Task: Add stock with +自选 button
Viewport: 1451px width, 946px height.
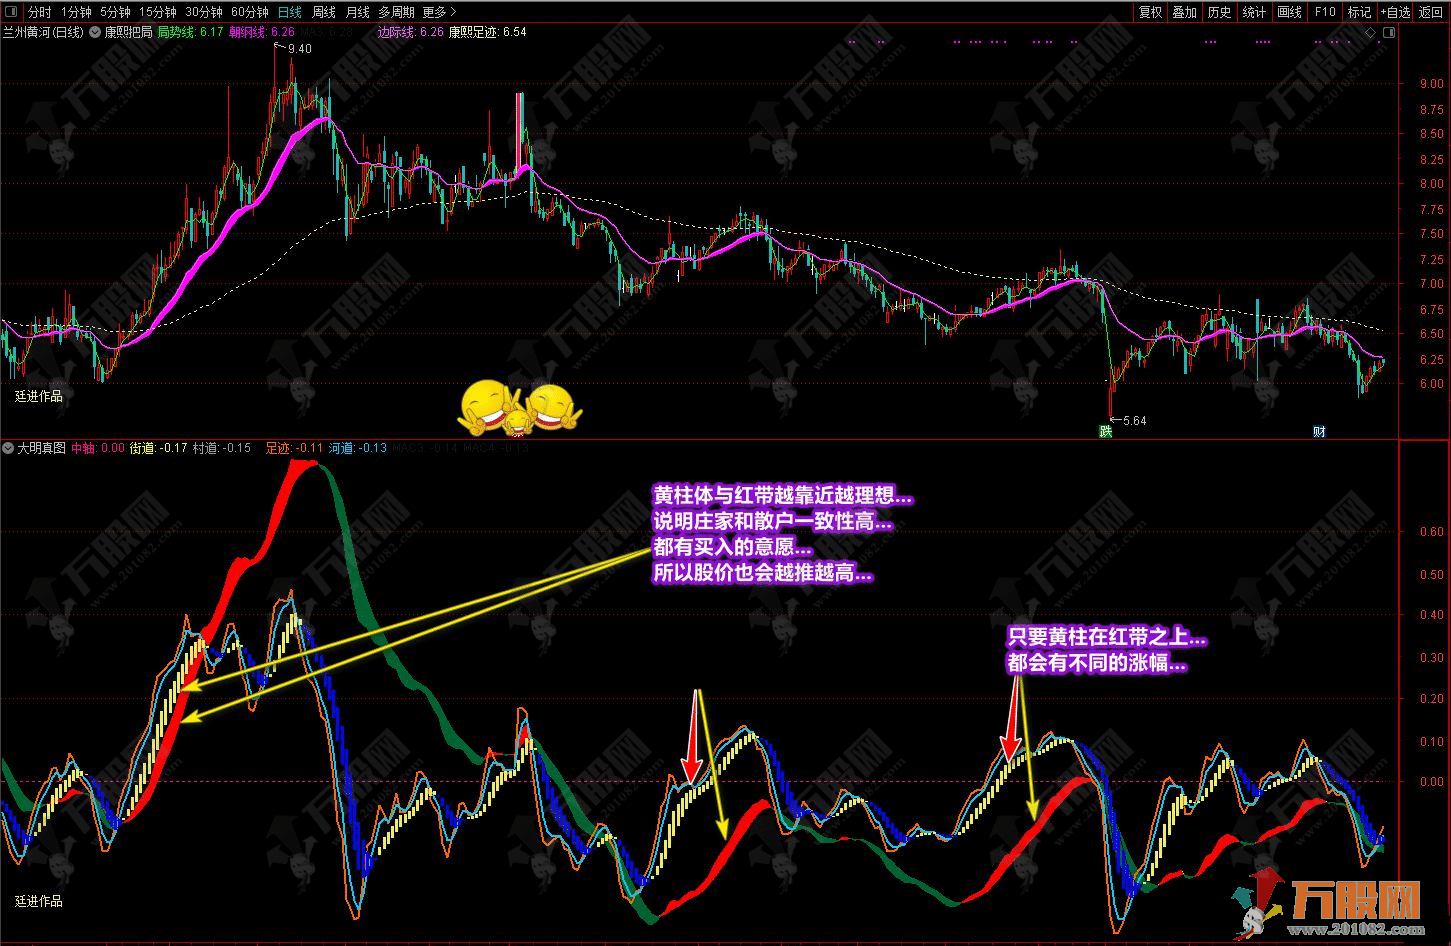Action: point(1395,12)
